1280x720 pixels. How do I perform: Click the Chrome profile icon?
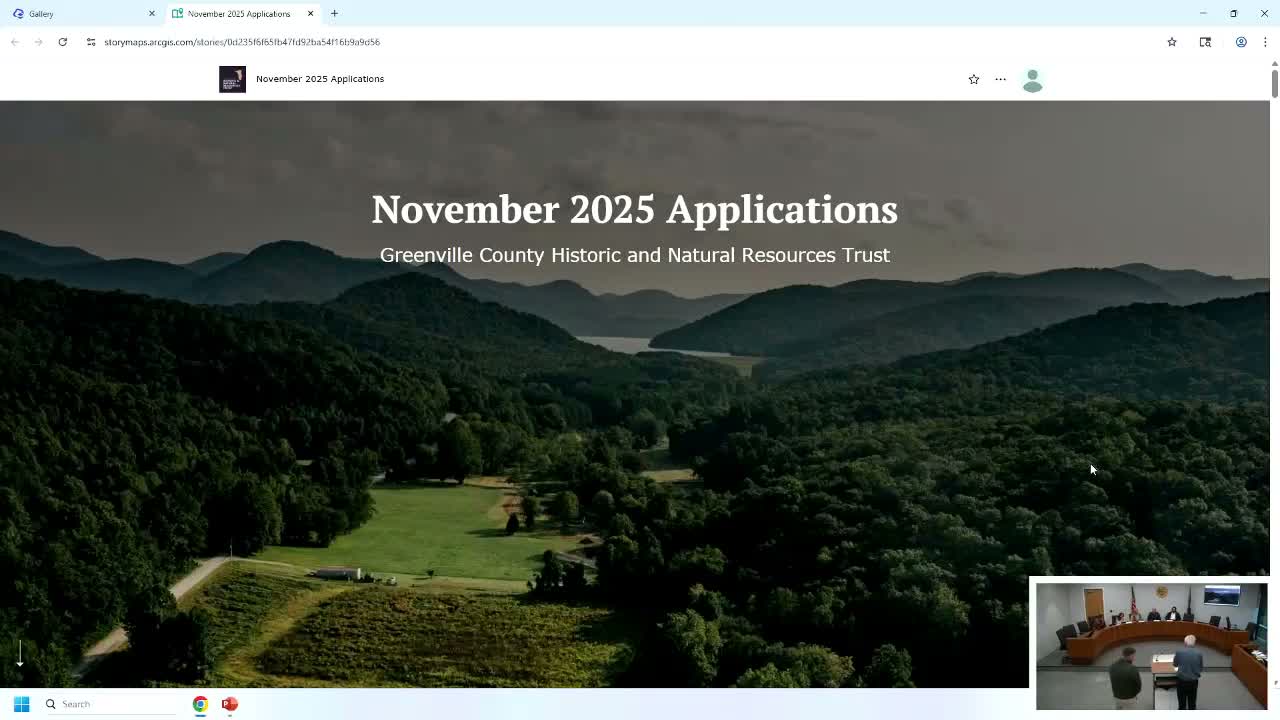[x=1241, y=42]
